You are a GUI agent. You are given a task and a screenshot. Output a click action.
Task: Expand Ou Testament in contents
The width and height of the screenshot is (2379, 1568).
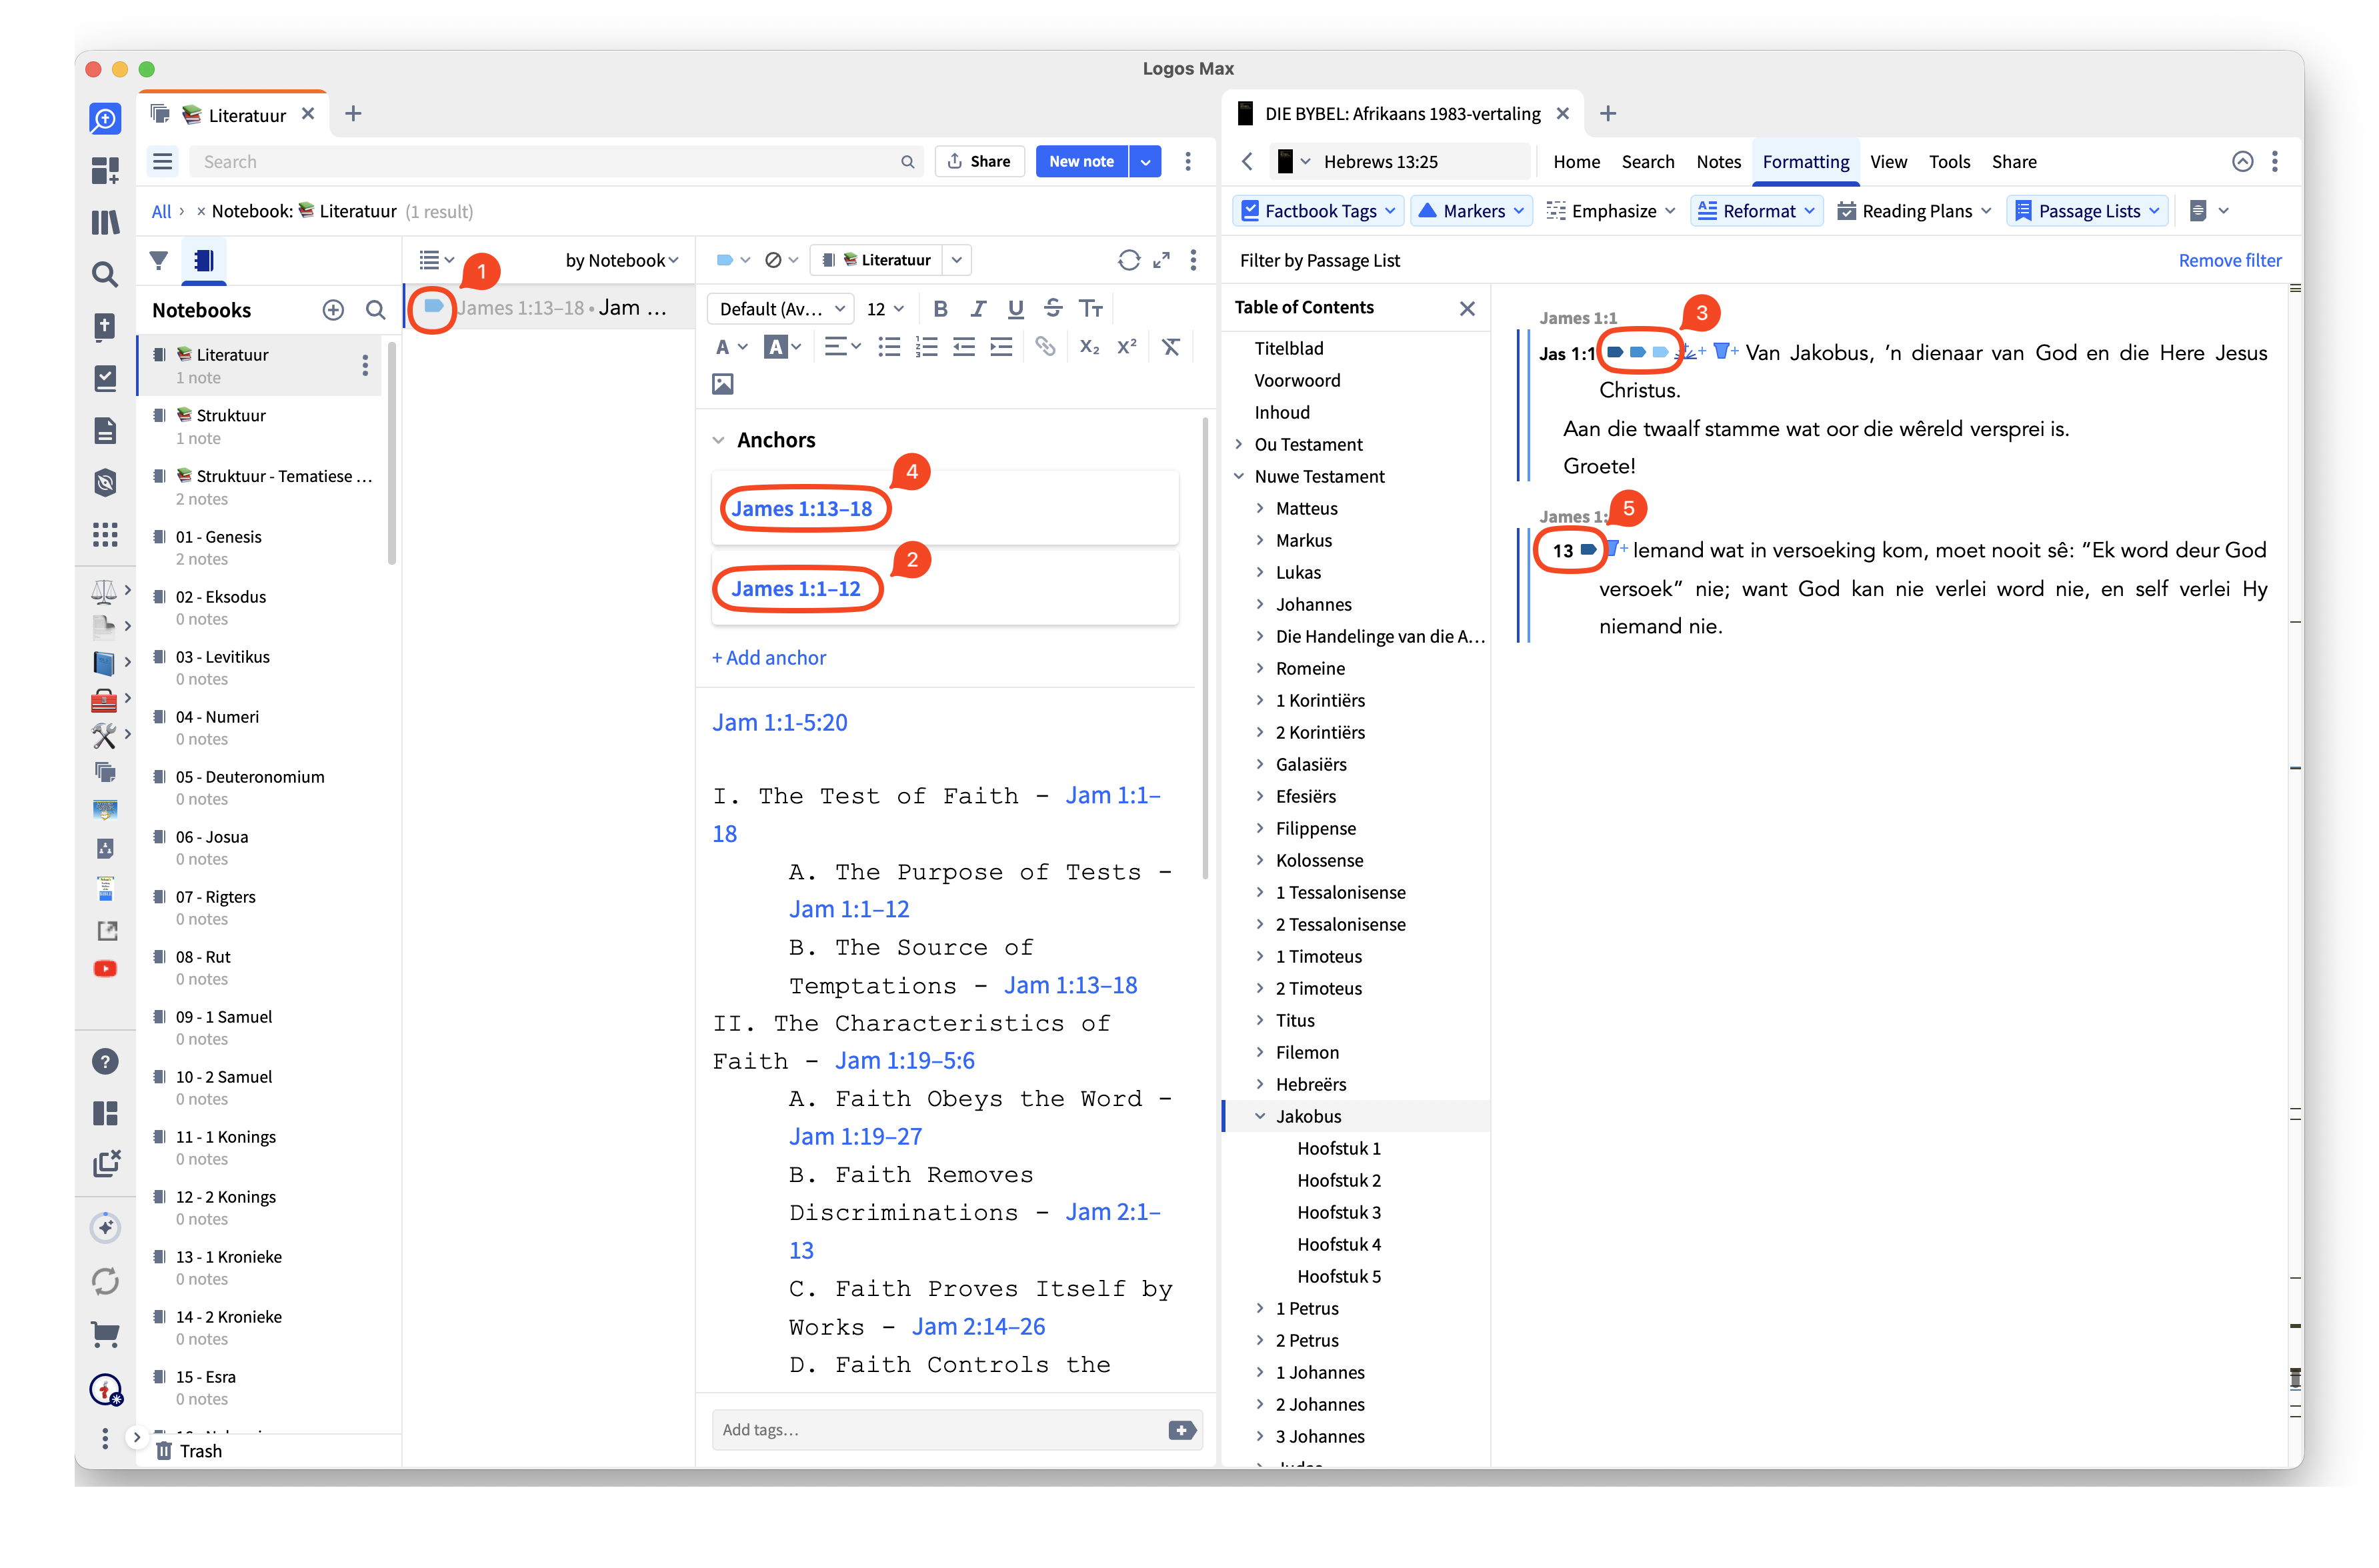tap(1238, 444)
